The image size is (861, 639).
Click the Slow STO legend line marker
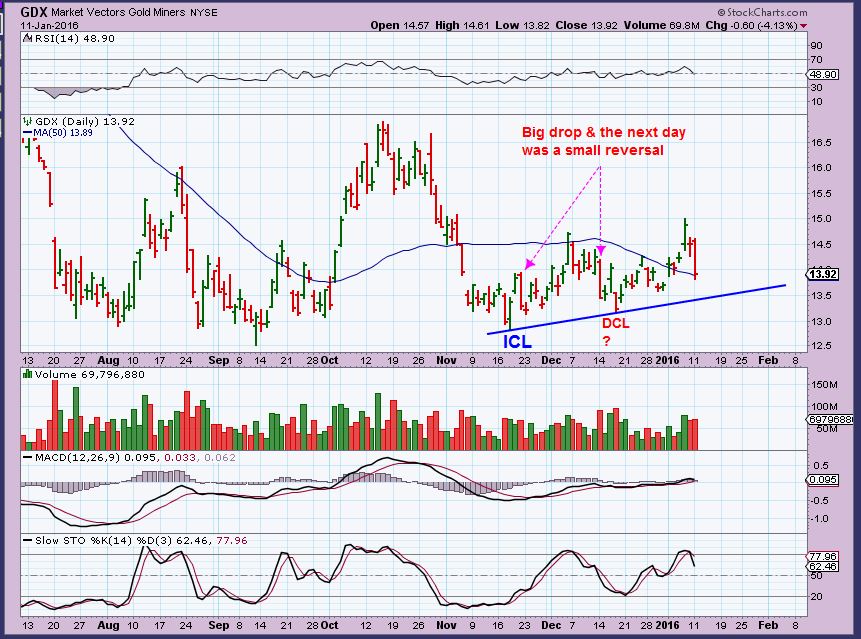coord(27,541)
